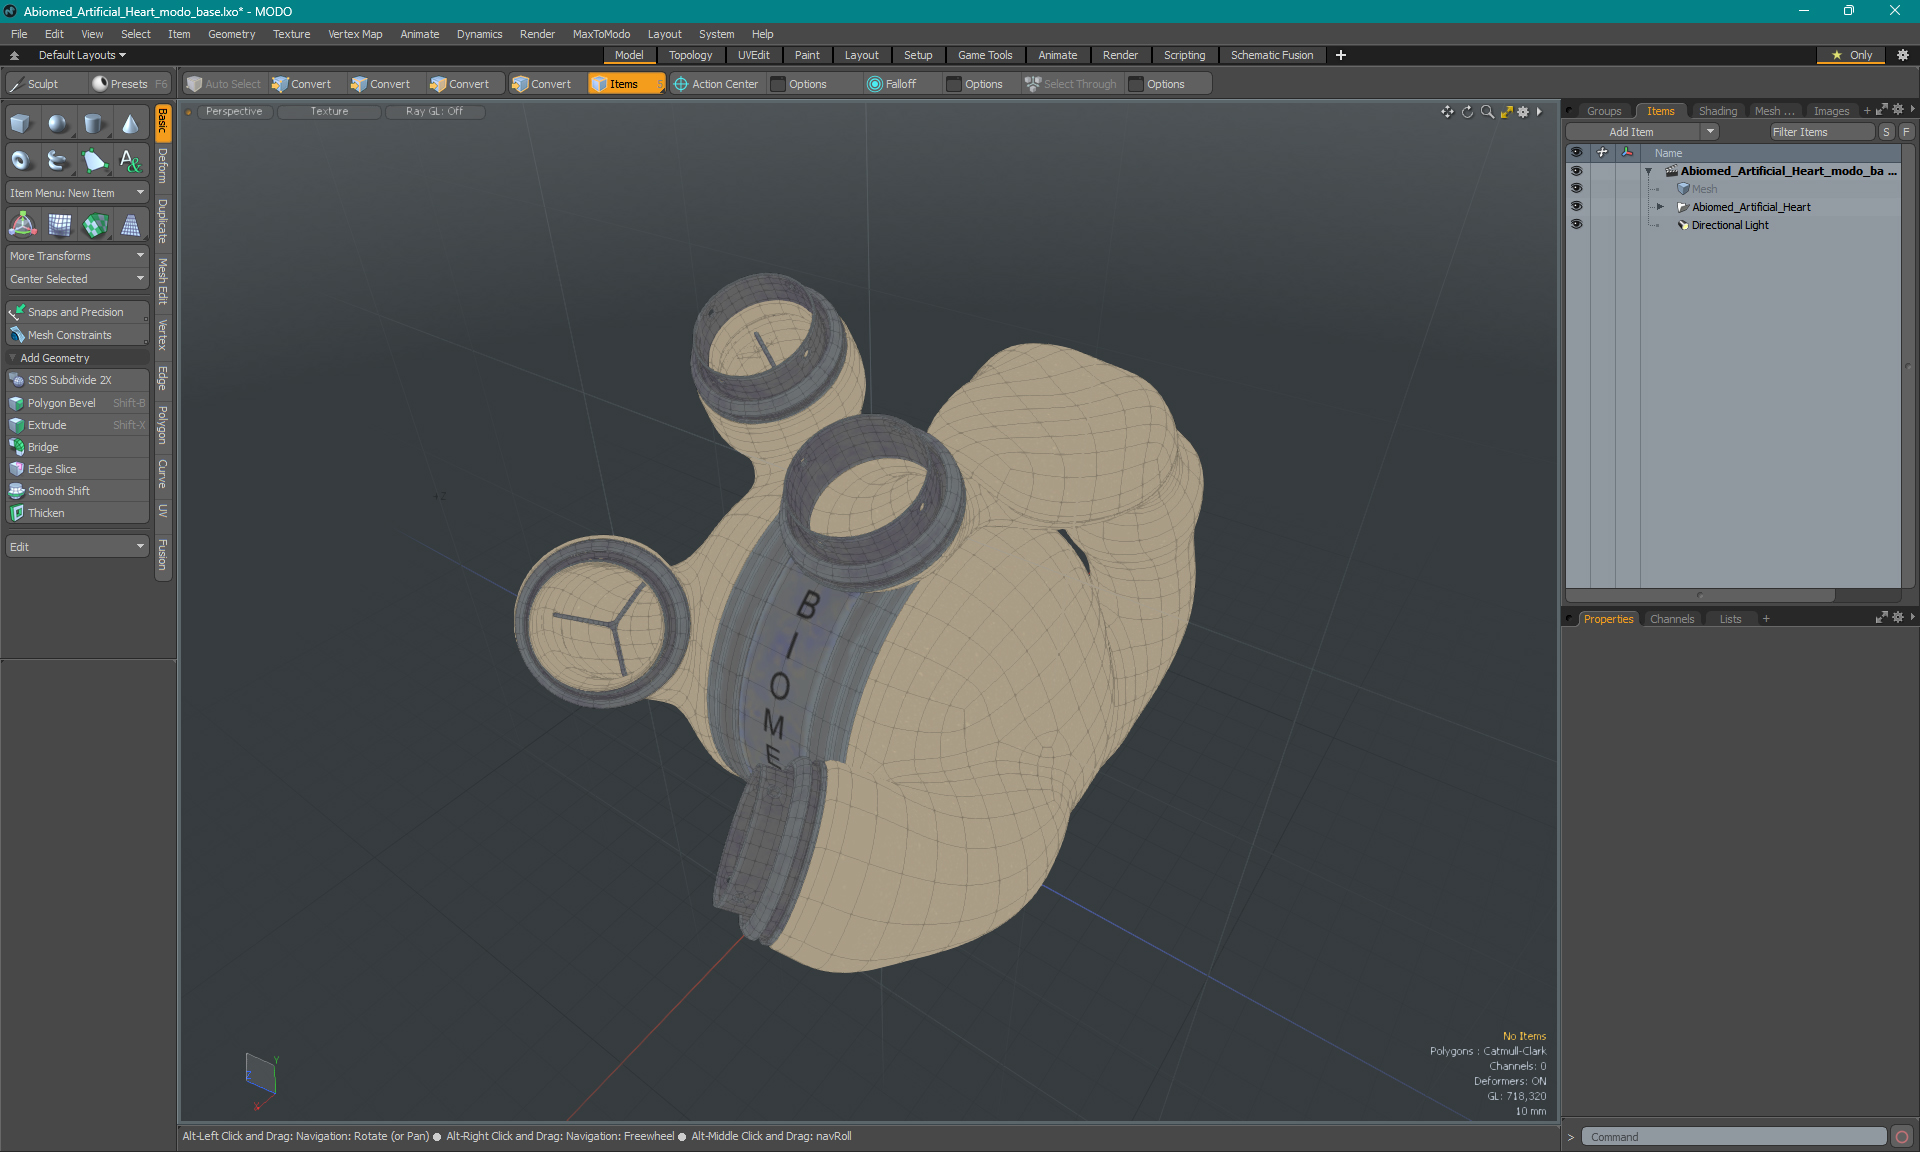1920x1152 pixels.
Task: Select the Cube primitive tool
Action: [21, 124]
